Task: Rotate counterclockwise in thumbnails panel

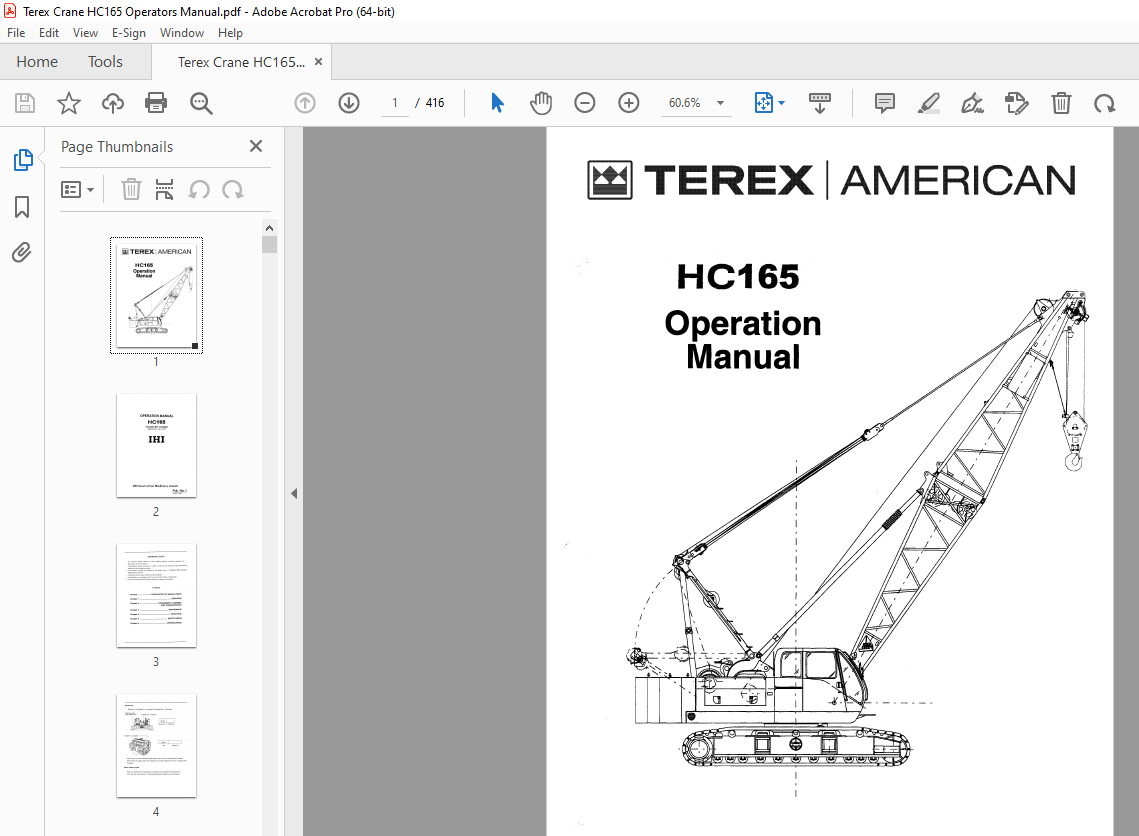Action: point(199,190)
